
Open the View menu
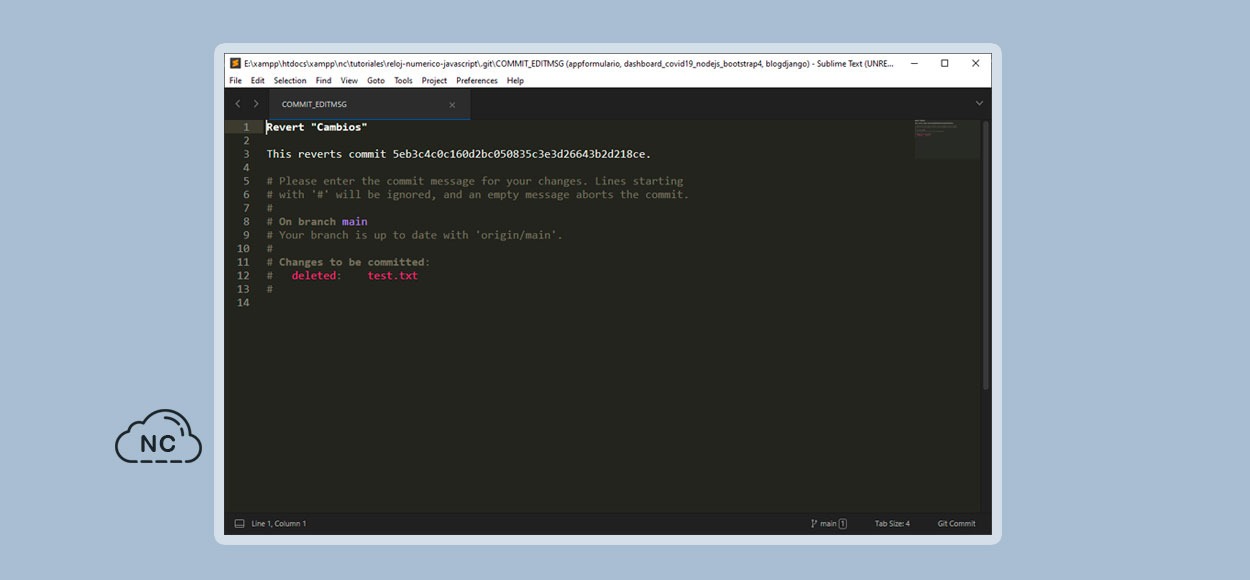coord(349,81)
